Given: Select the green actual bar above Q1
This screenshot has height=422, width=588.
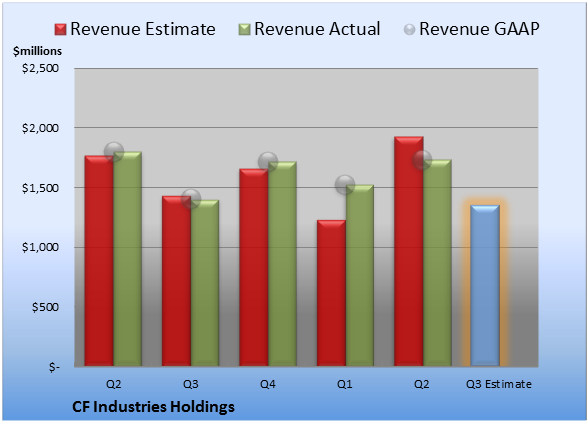Looking at the screenshot, I should pos(360,275).
